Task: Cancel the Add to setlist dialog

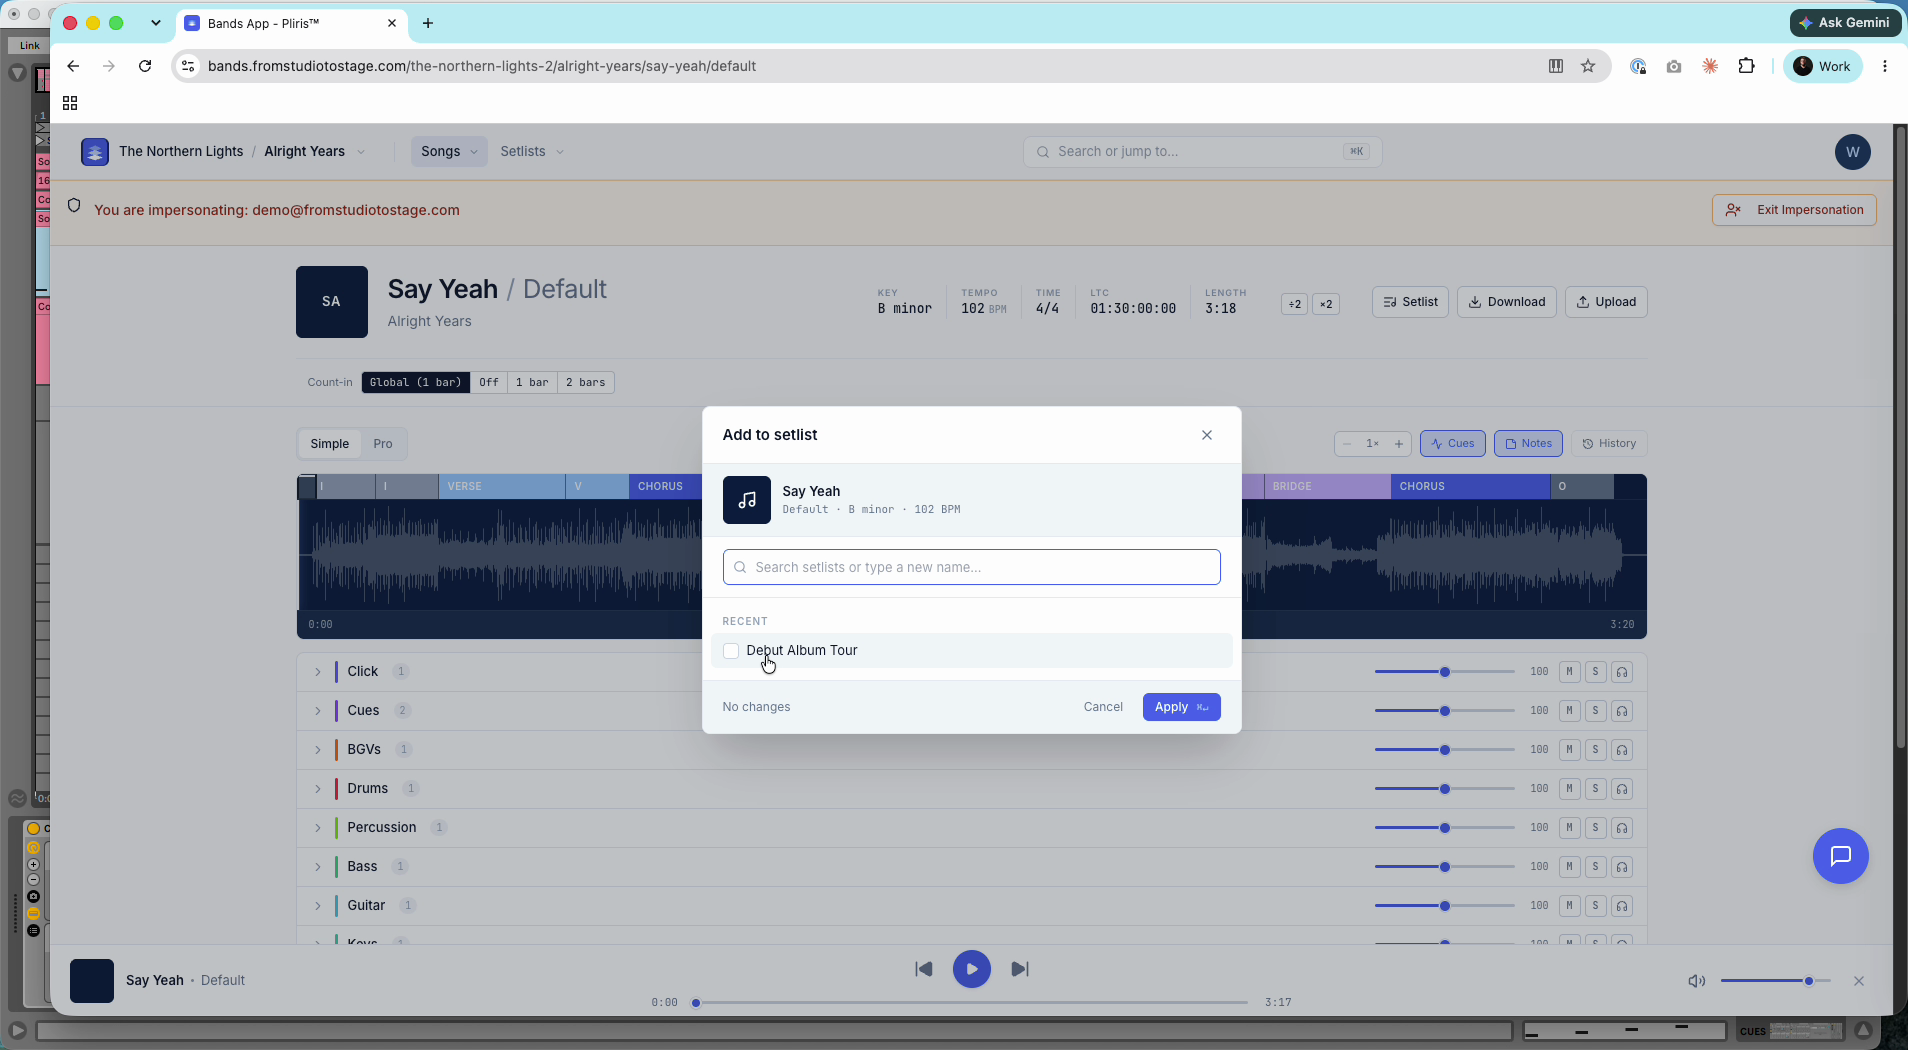Action: [1103, 707]
